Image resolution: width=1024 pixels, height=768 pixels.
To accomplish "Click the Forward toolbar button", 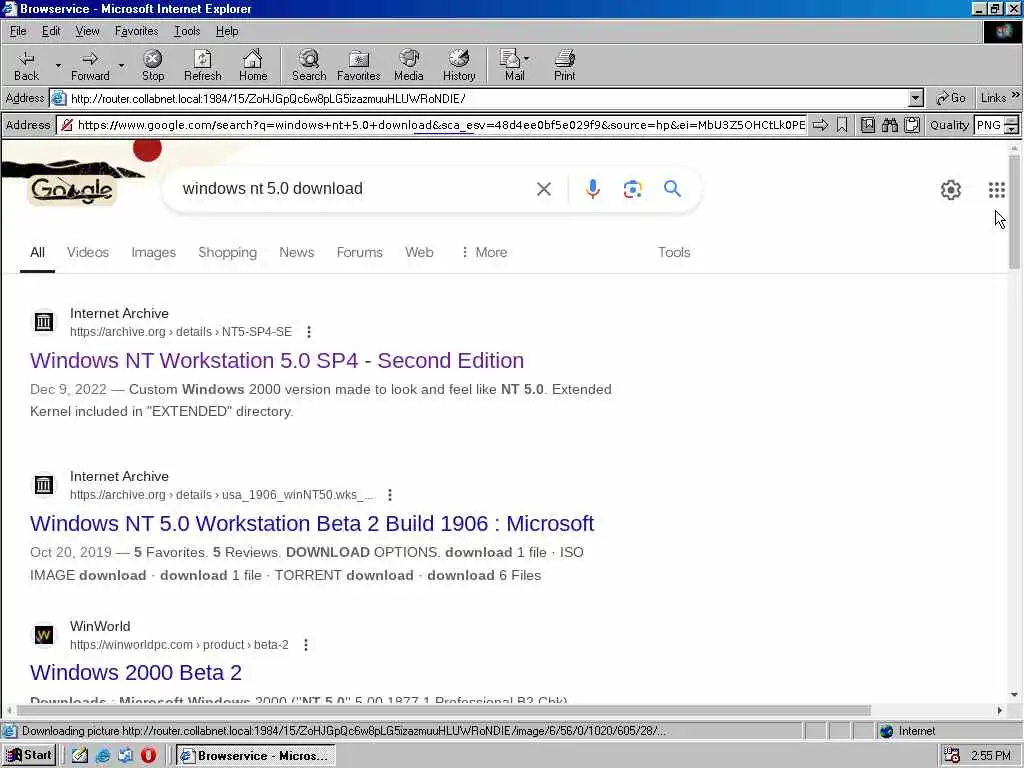I will coord(90,65).
